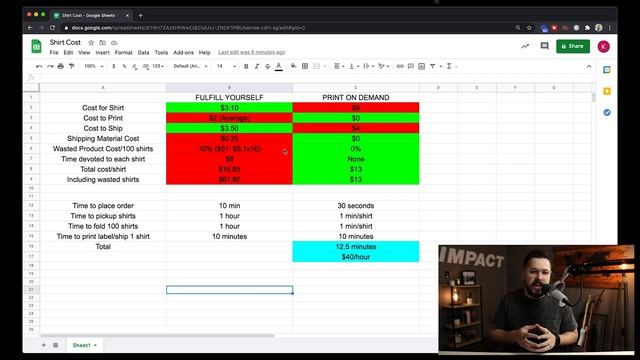Image resolution: width=640 pixels, height=360 pixels.
Task: Open the Google account avatar
Action: coord(604,47)
